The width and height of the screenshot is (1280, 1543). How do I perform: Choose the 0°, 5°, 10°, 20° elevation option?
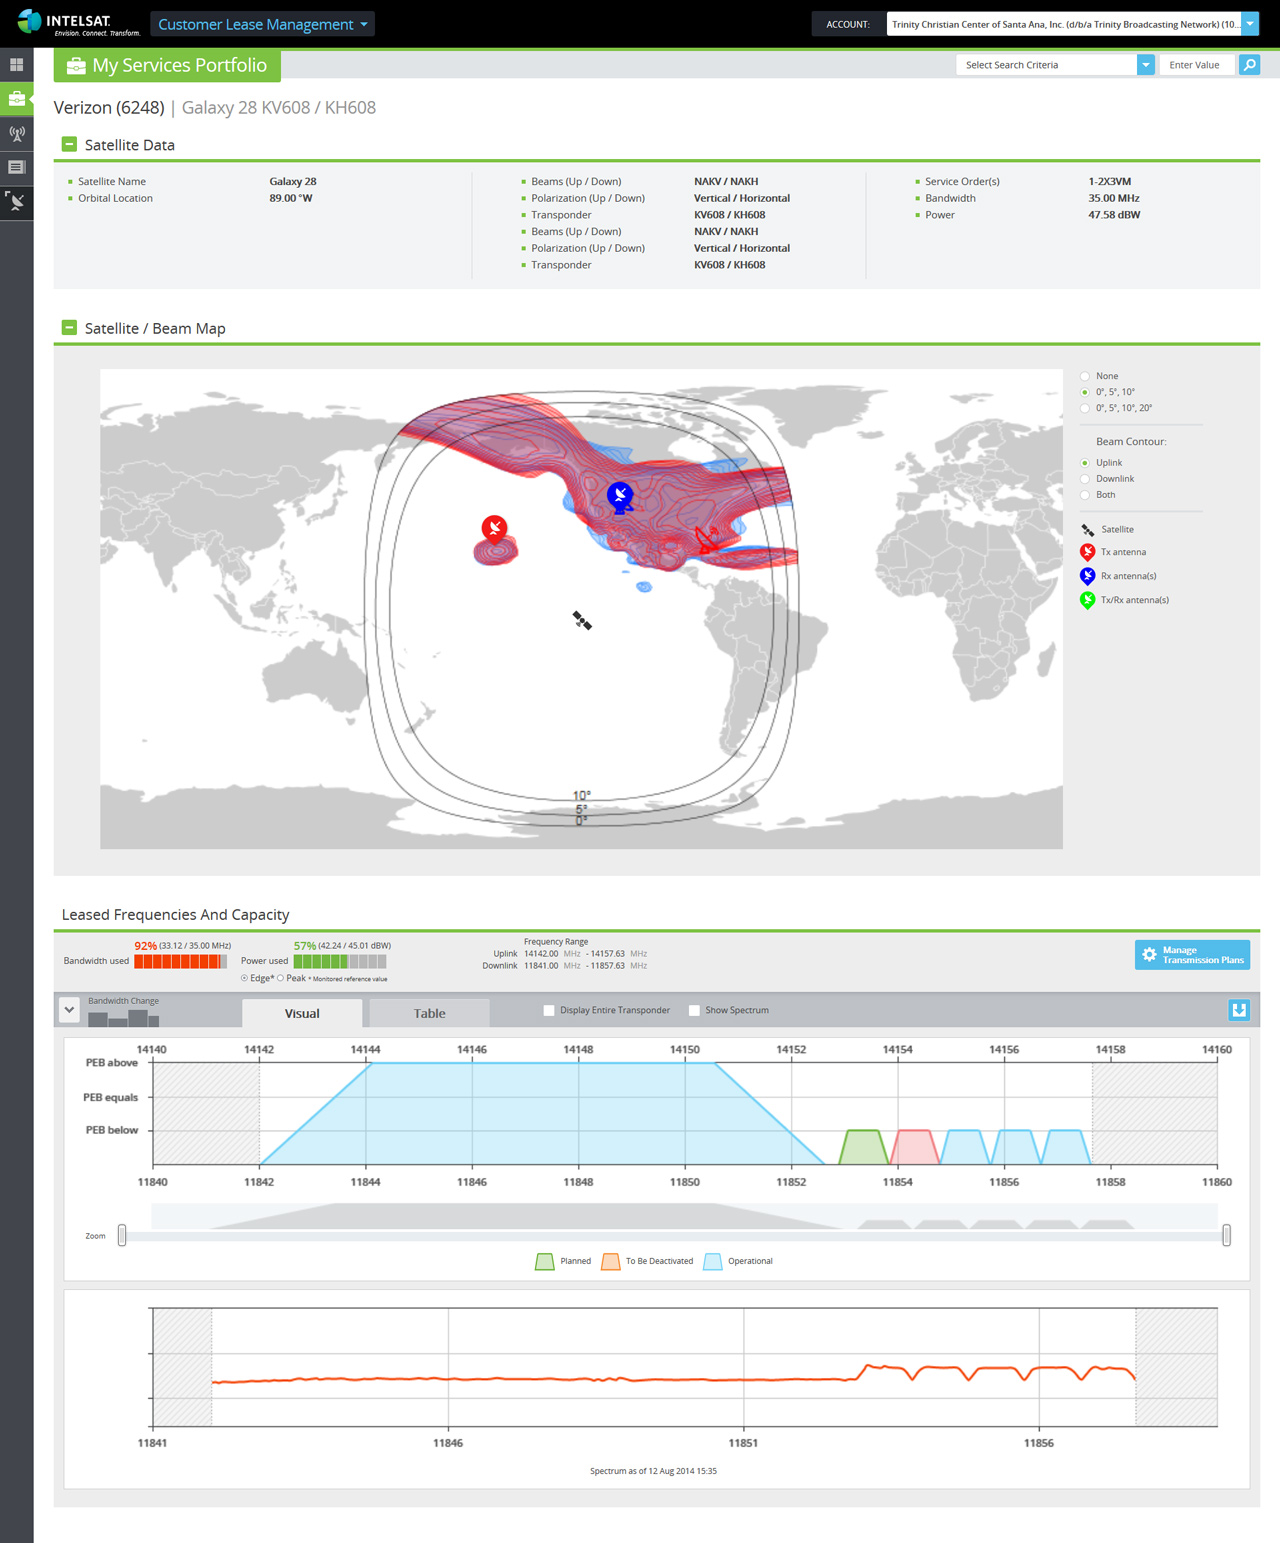coord(1085,408)
